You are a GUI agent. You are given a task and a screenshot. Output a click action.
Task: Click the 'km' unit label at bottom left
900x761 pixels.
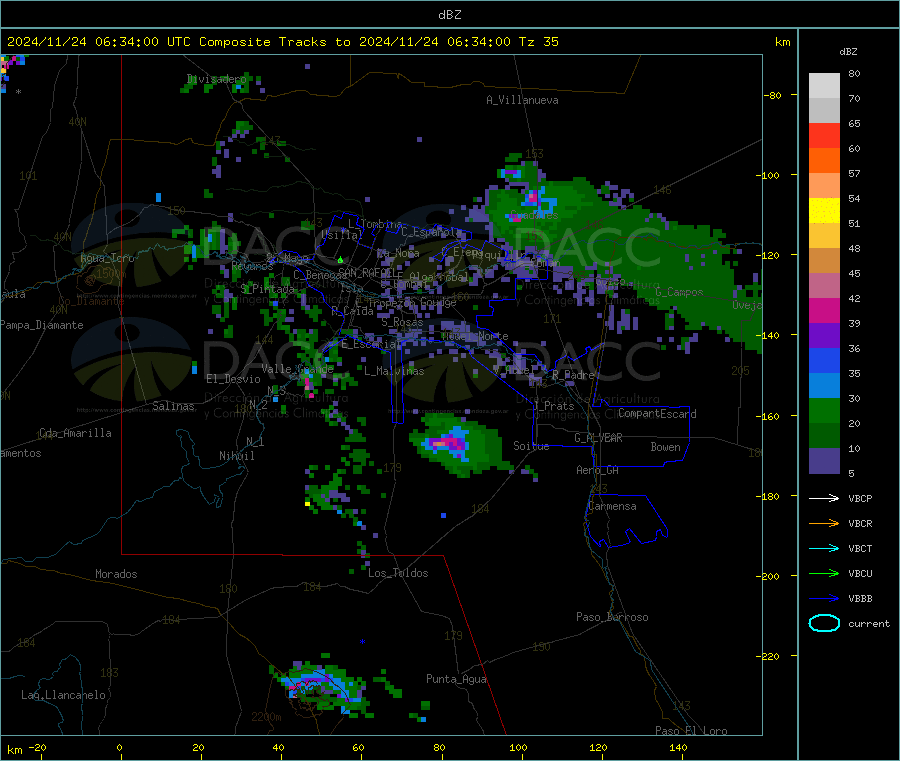(x=15, y=750)
